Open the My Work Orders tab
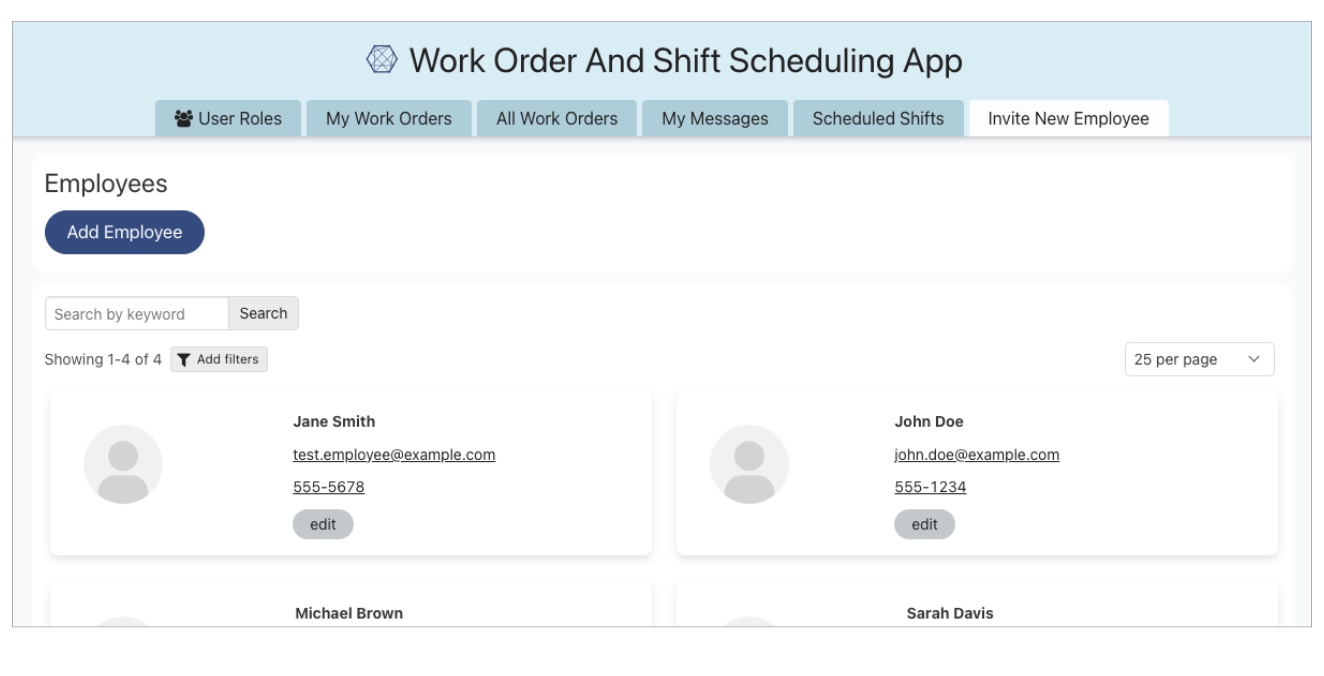 [388, 118]
